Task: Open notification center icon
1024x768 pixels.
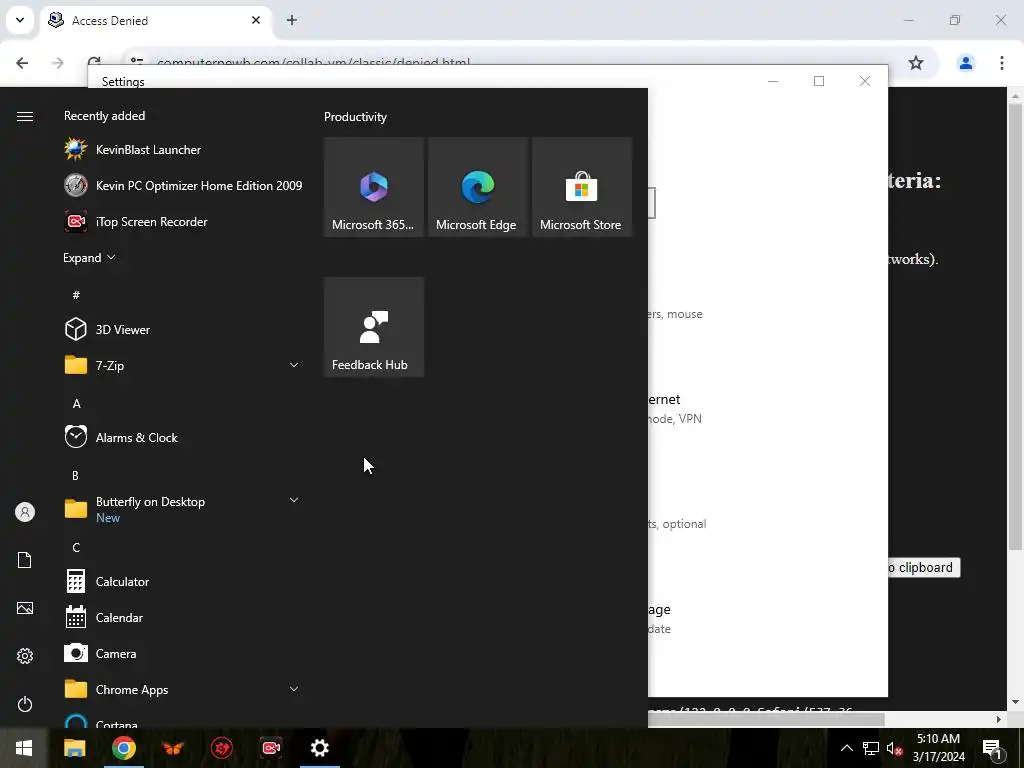Action: [992, 748]
